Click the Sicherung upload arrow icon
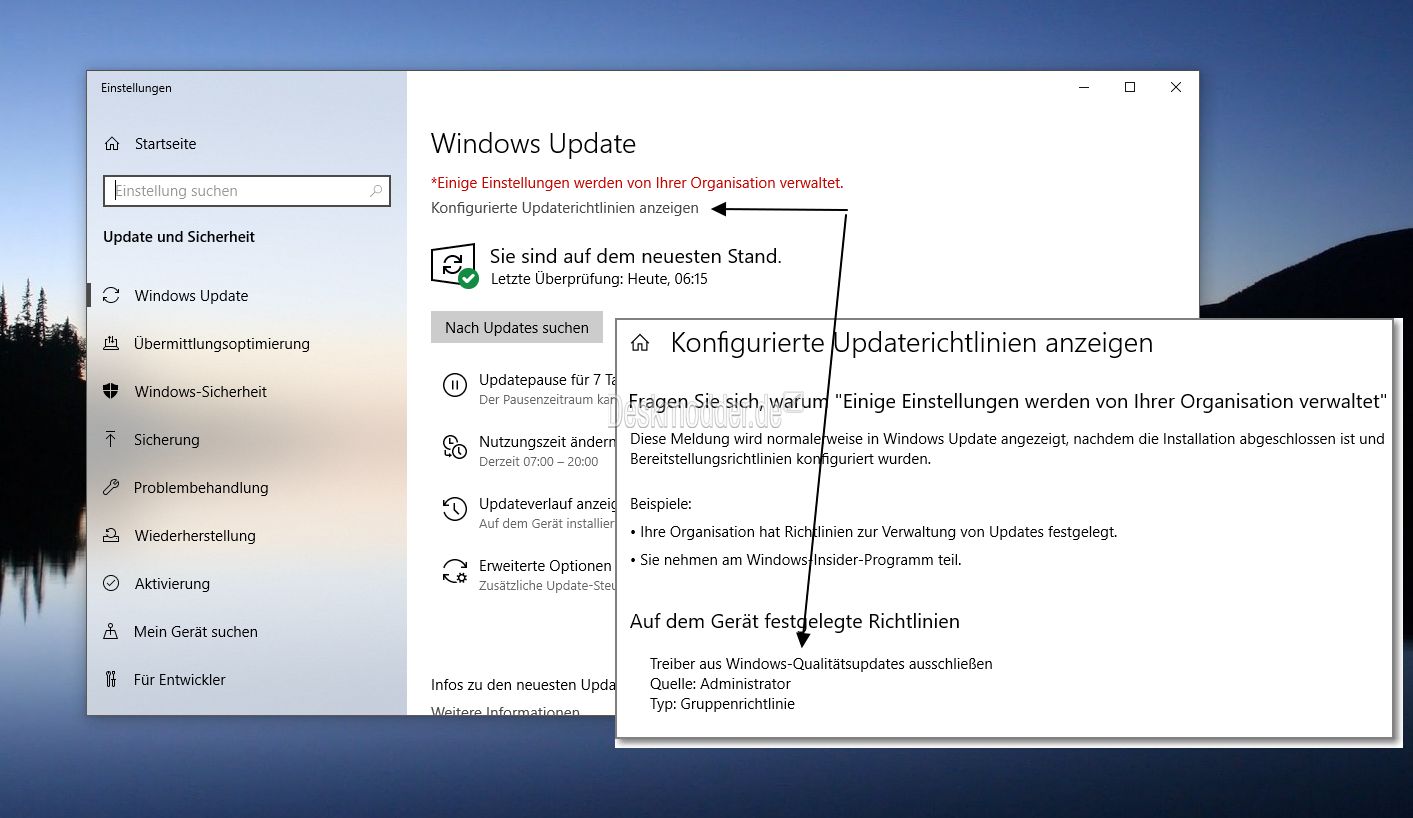This screenshot has height=818, width=1413. (111, 440)
